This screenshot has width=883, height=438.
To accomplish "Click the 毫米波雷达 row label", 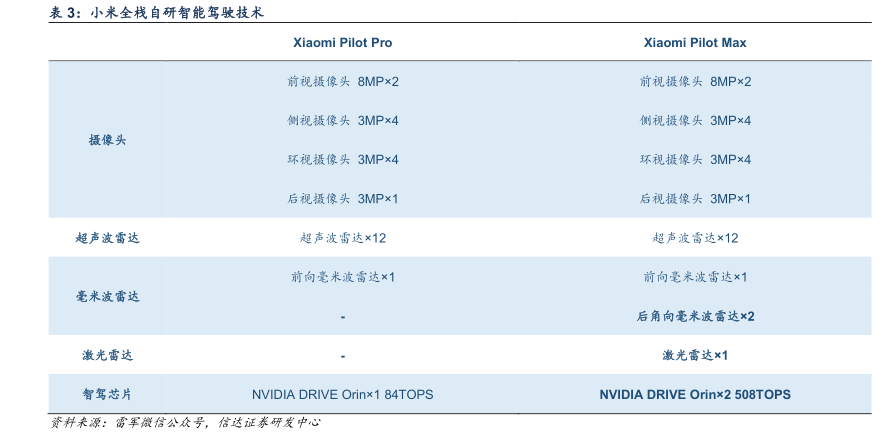I will (108, 297).
